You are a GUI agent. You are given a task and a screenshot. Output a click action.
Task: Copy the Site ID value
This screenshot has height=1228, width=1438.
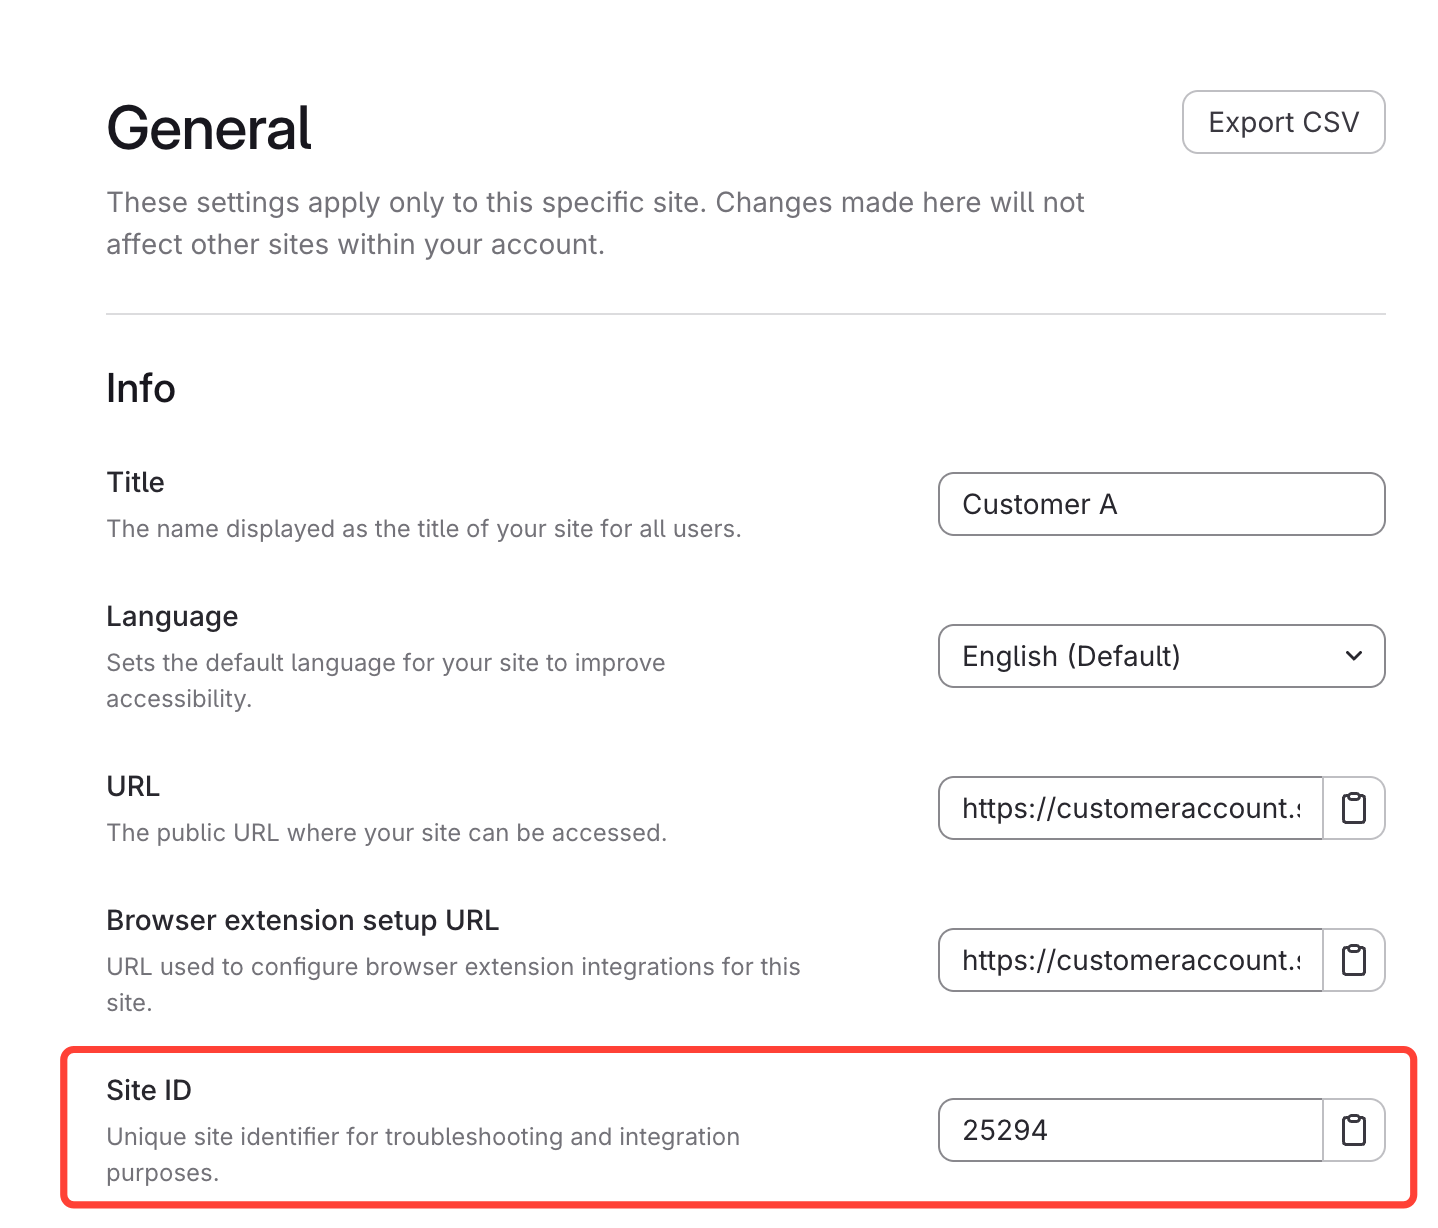(1353, 1130)
